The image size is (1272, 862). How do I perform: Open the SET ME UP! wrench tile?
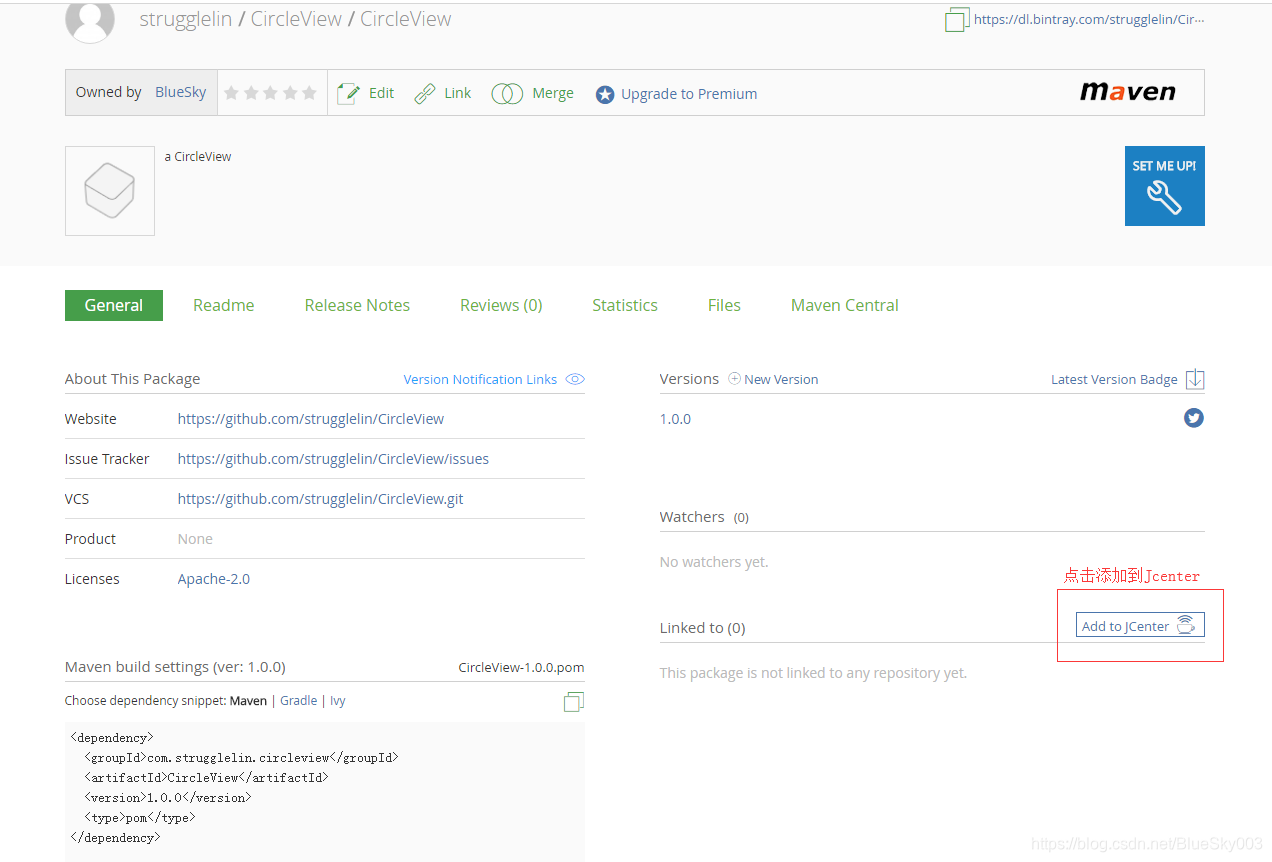(x=1165, y=186)
